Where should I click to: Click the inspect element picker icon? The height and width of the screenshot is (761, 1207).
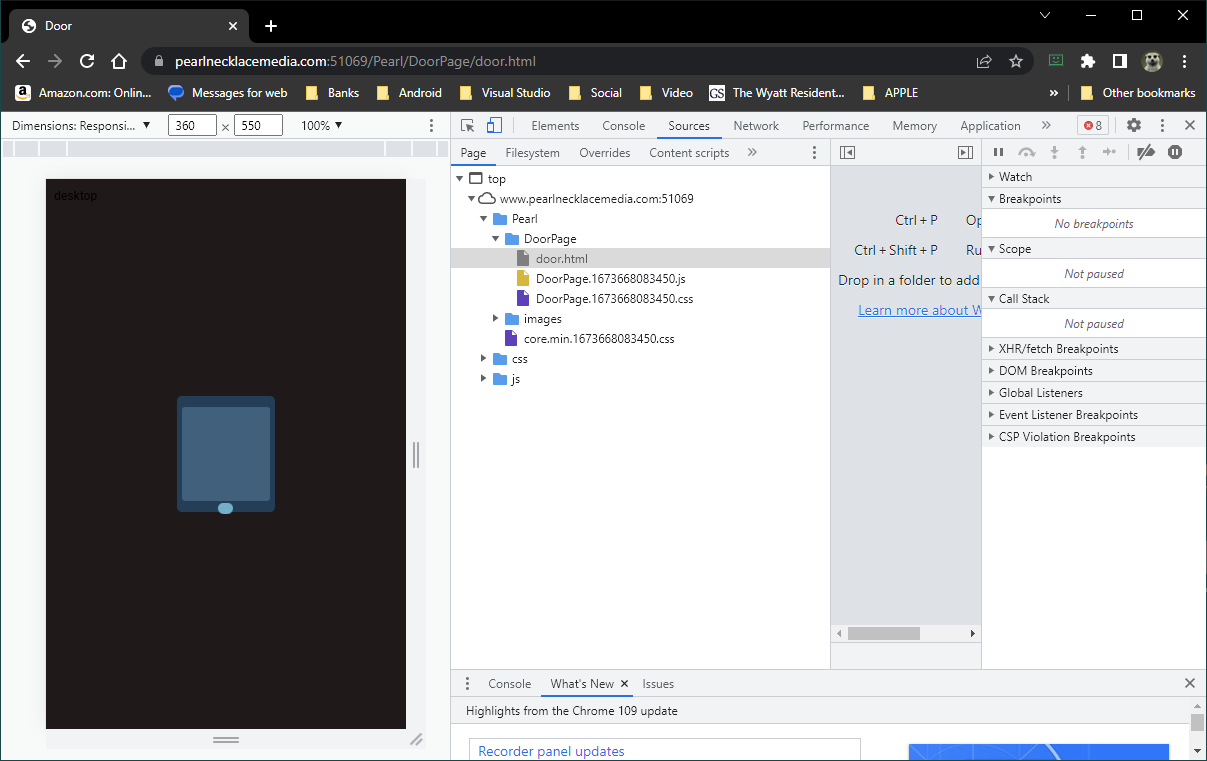[x=467, y=126]
